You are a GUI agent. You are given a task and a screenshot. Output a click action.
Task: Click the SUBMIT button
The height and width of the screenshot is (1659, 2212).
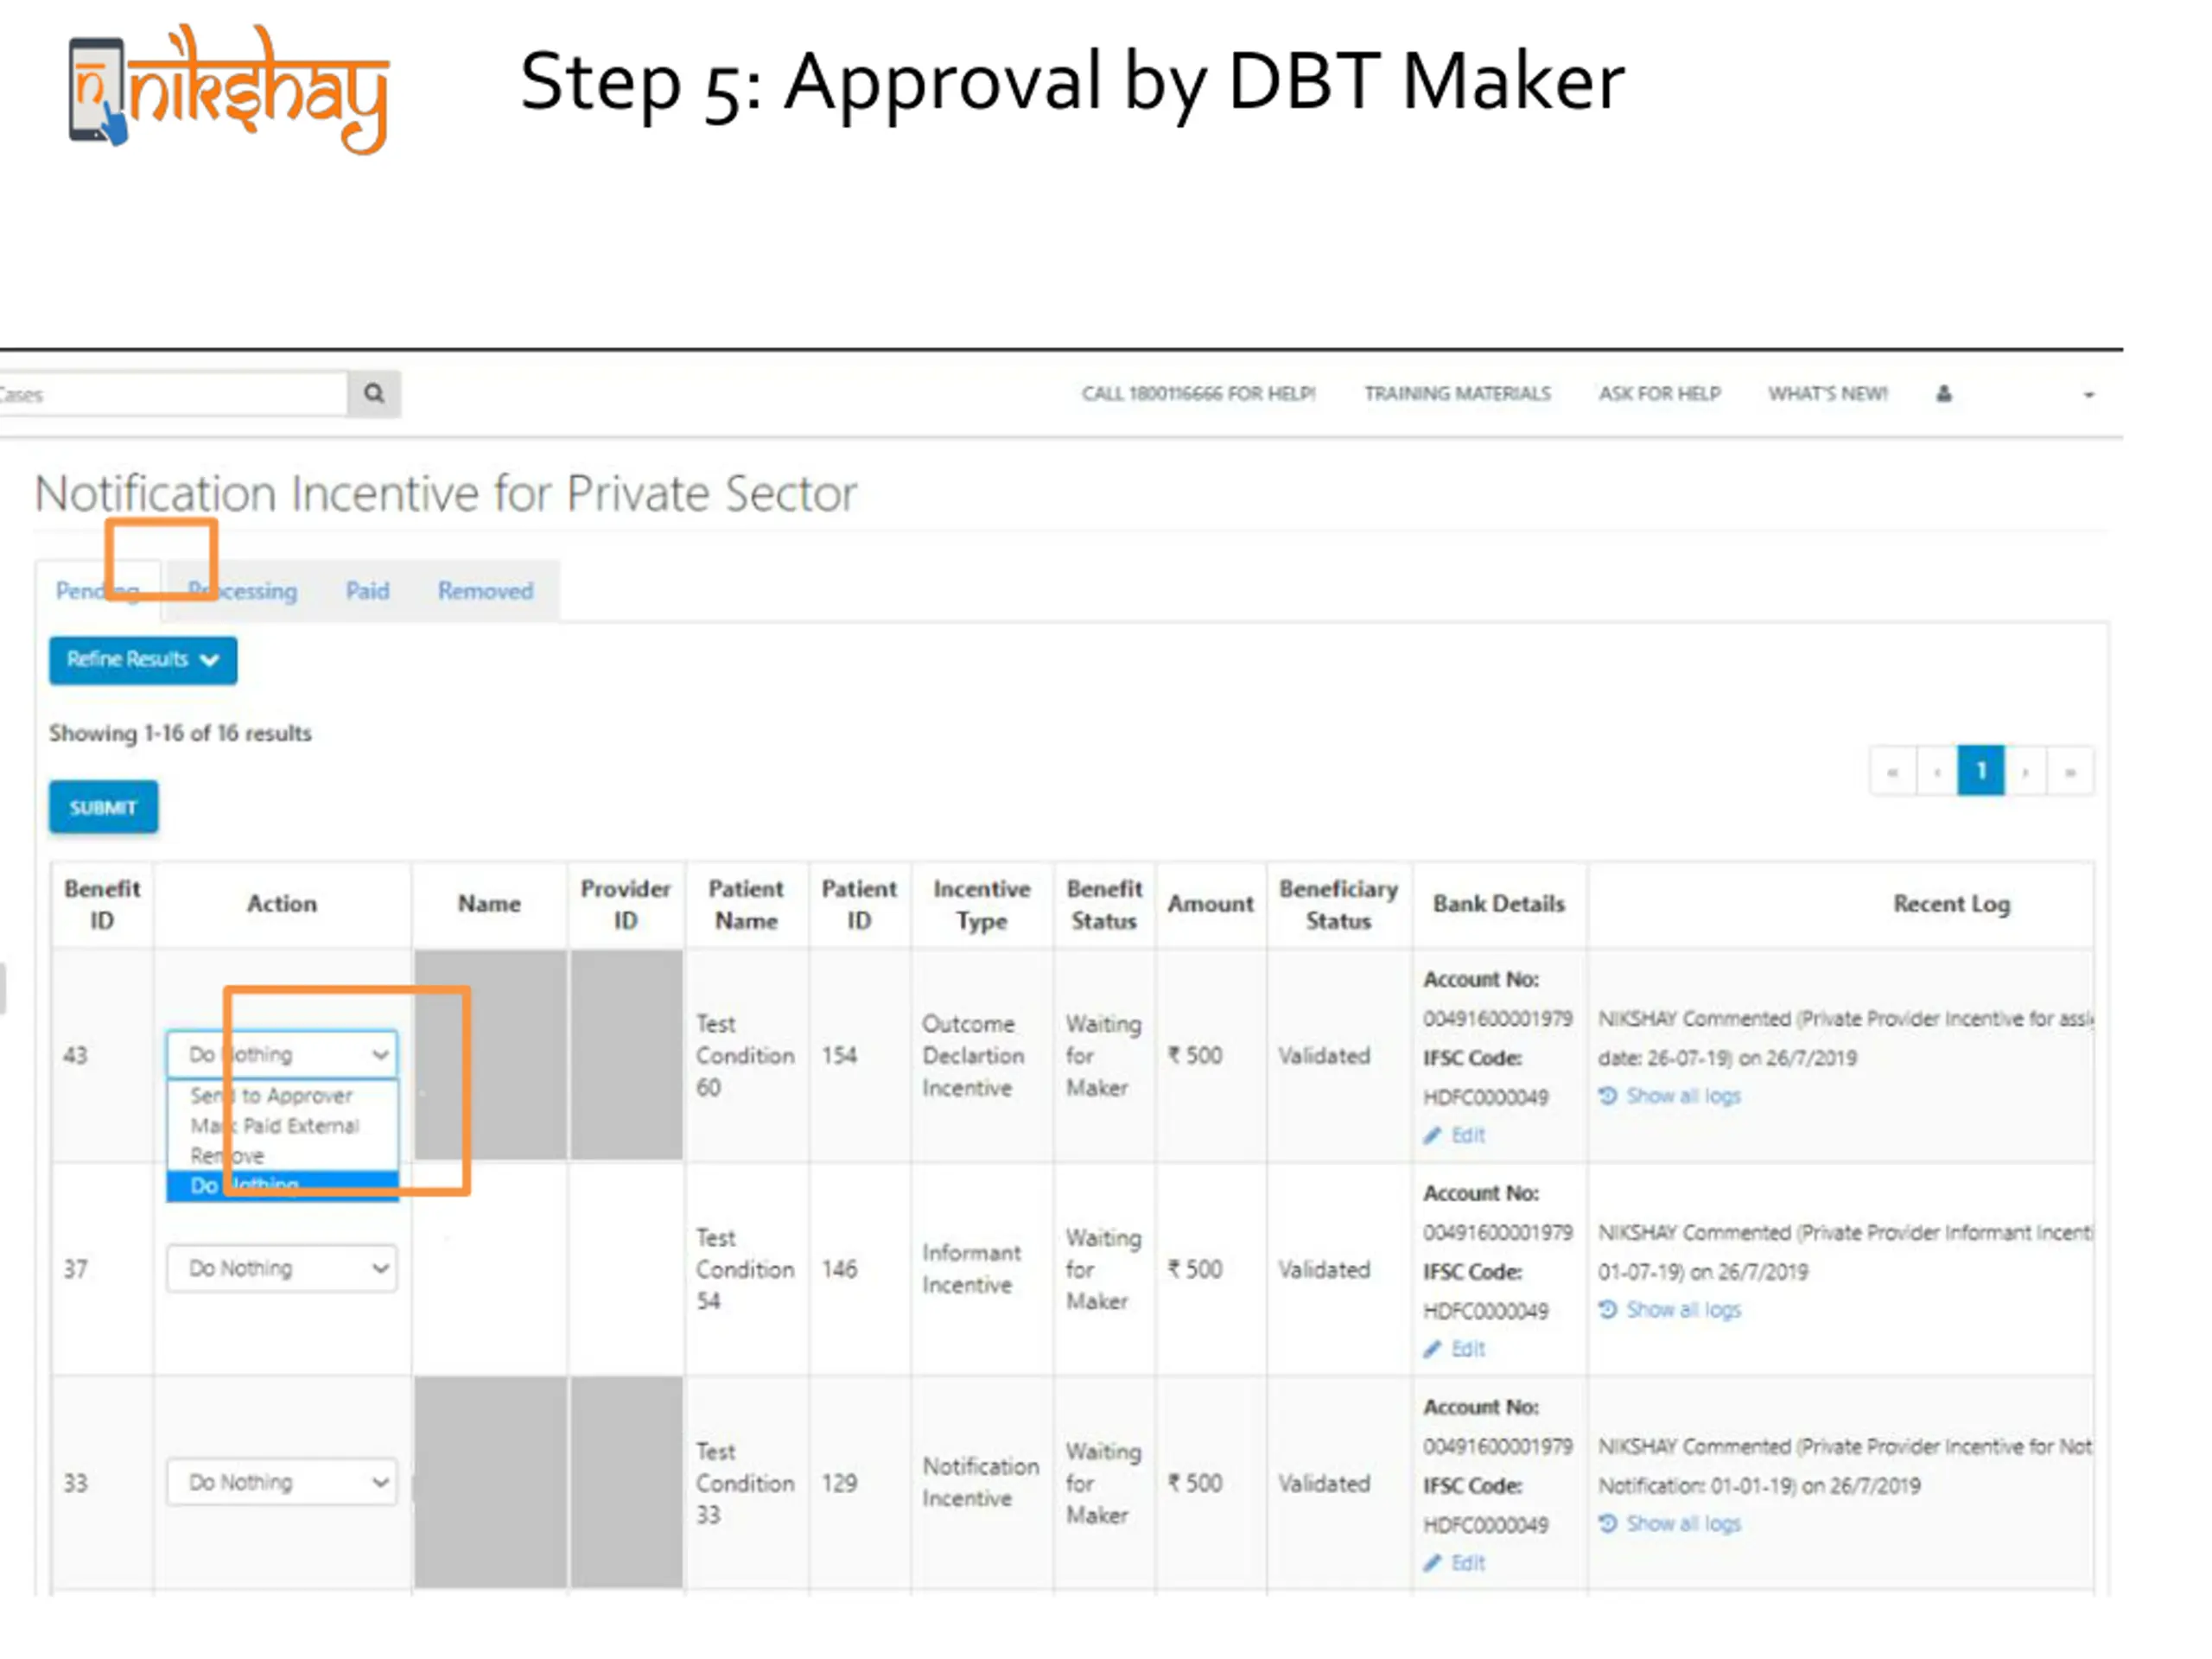click(103, 807)
